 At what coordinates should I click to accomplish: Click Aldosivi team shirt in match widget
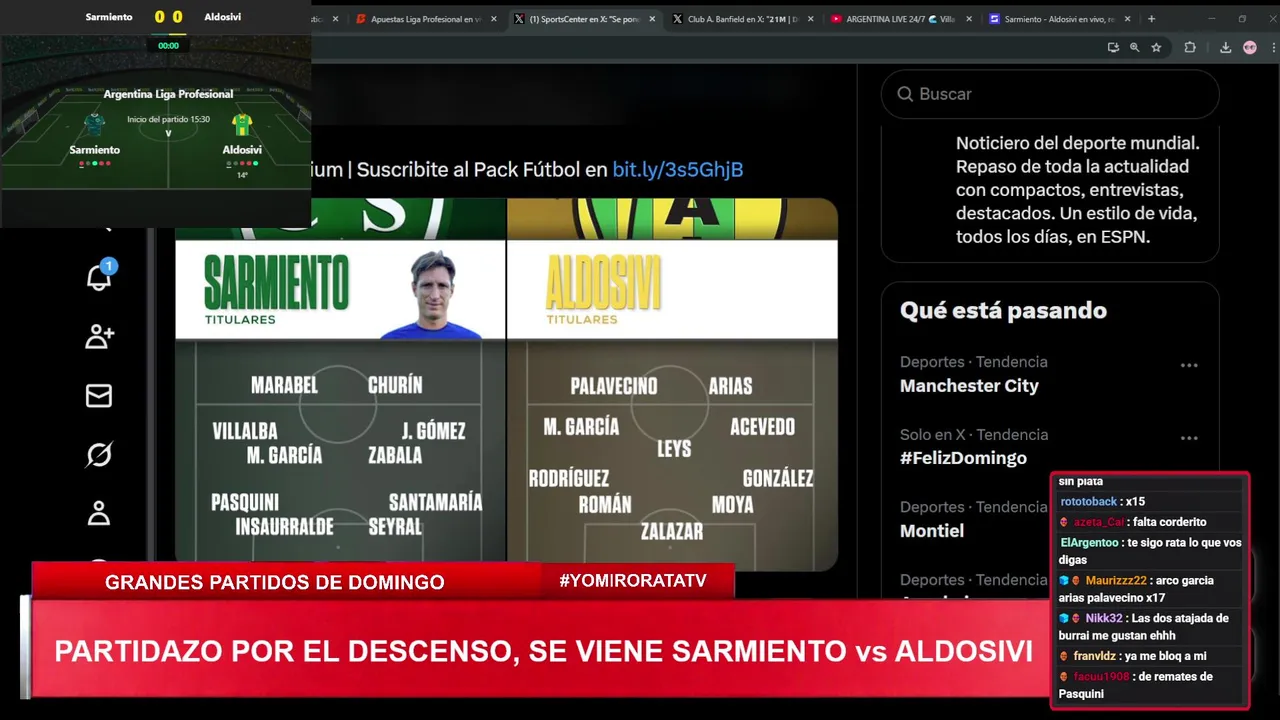[242, 124]
